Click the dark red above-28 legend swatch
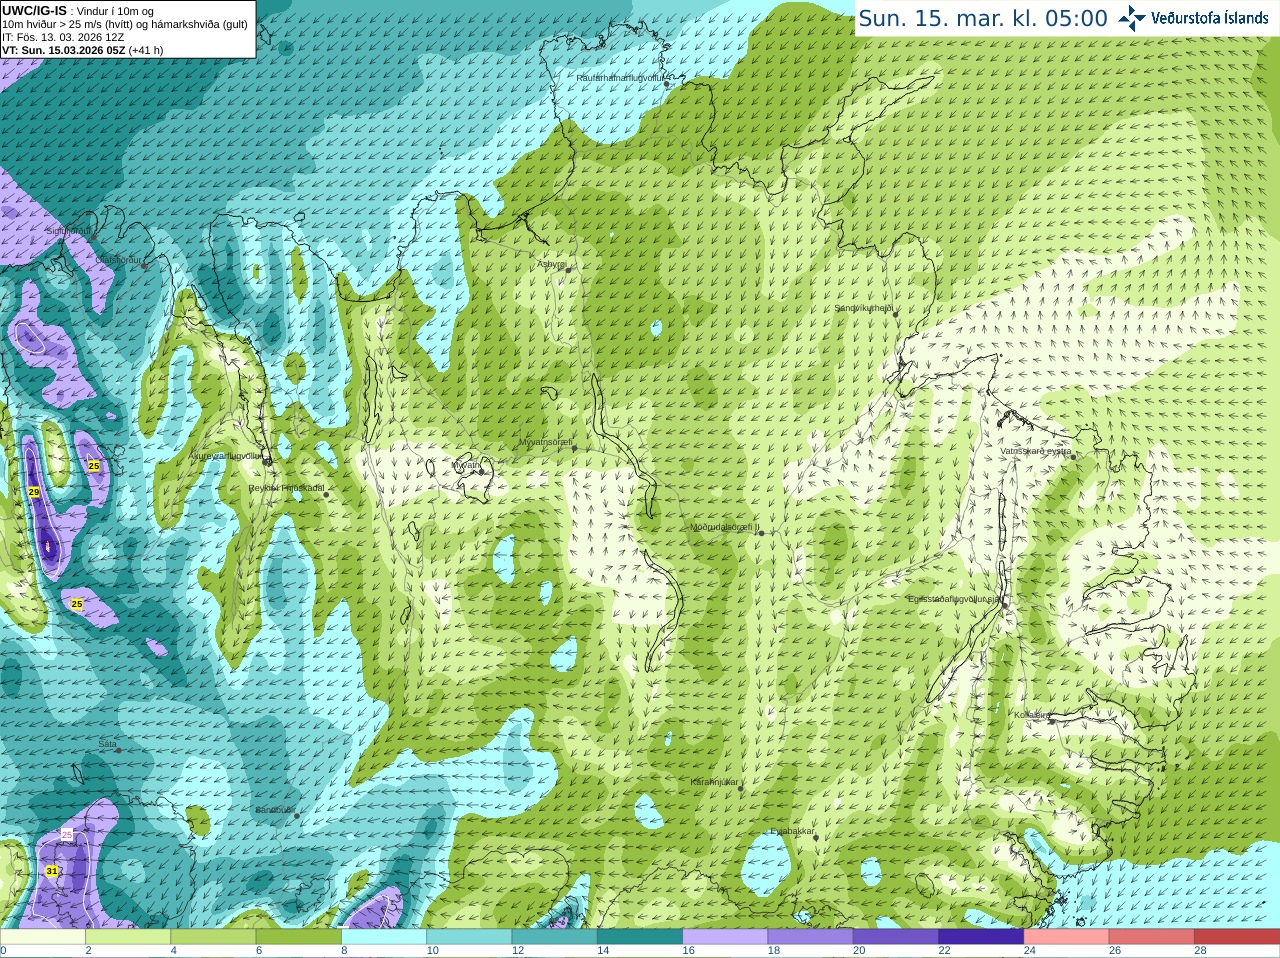The width and height of the screenshot is (1280, 958). click(x=1237, y=937)
